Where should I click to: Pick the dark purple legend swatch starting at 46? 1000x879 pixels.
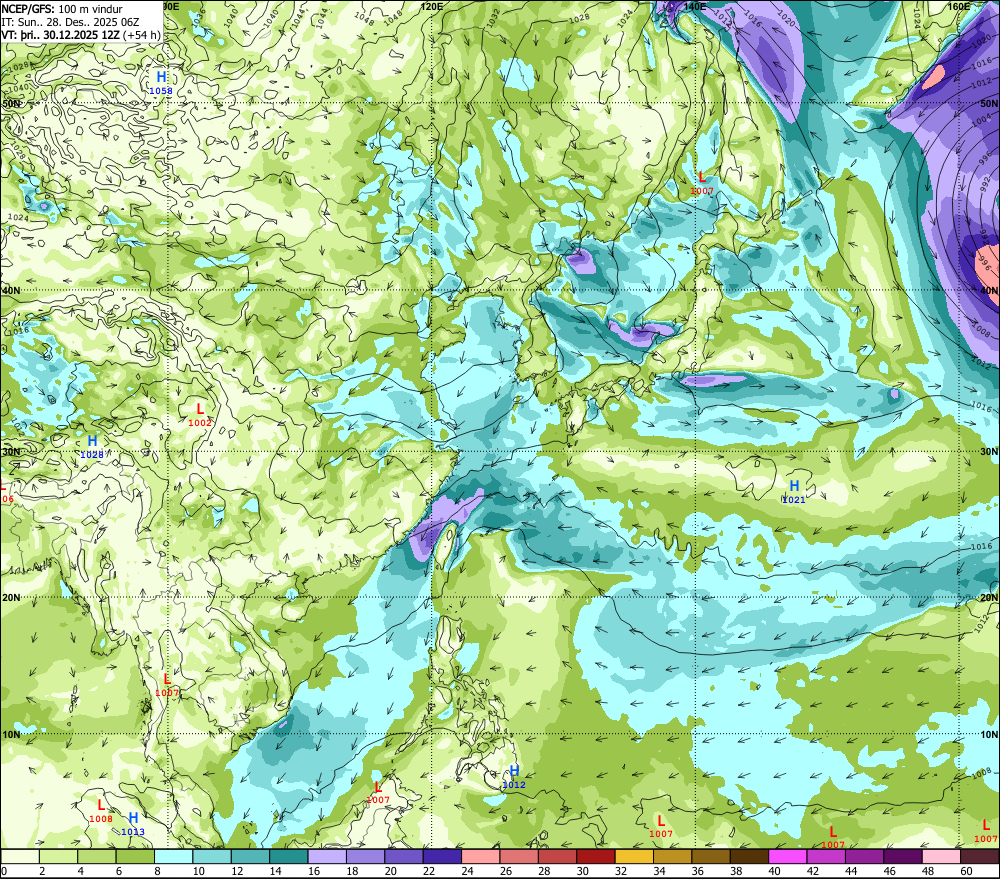(903, 856)
